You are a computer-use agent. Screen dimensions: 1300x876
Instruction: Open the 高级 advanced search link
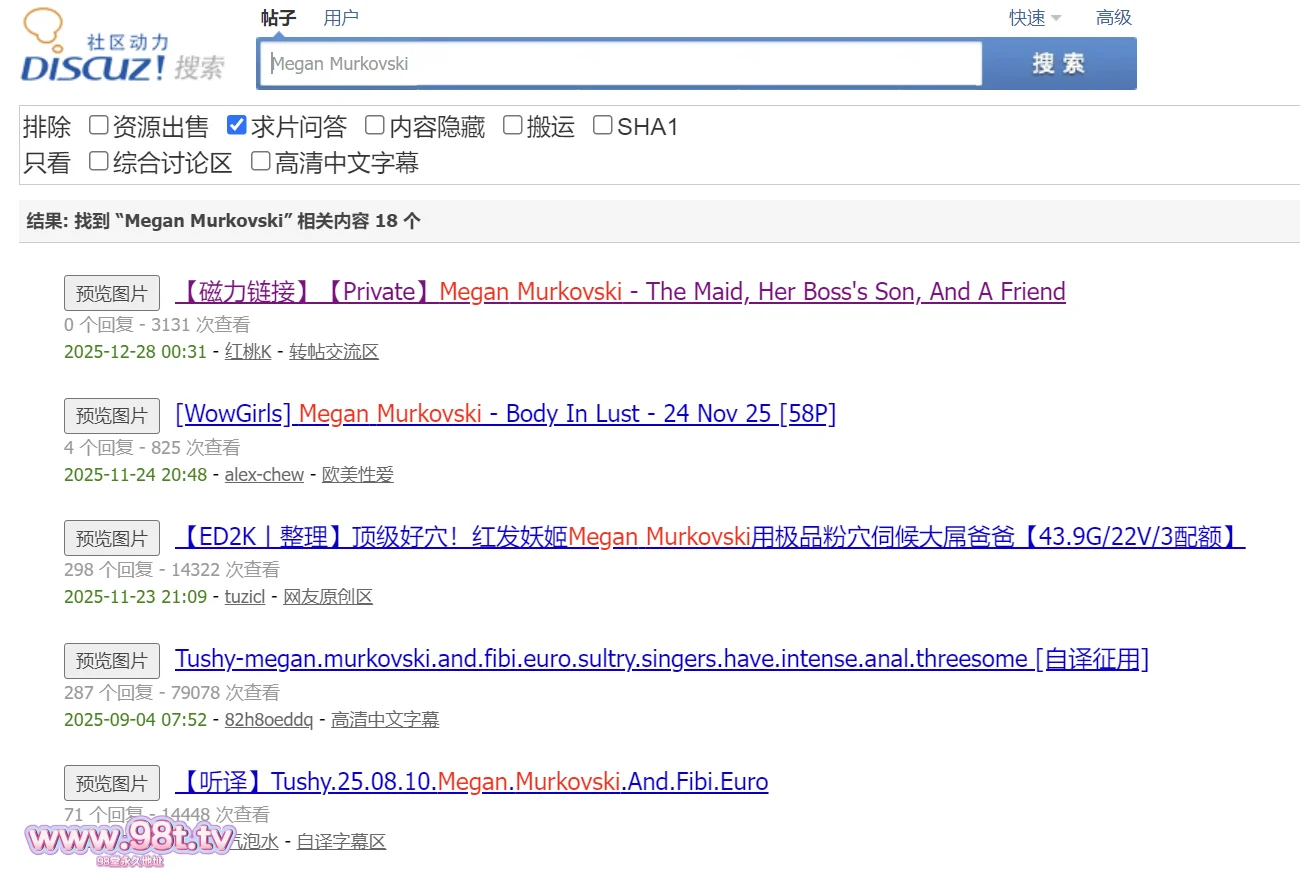pos(1113,18)
